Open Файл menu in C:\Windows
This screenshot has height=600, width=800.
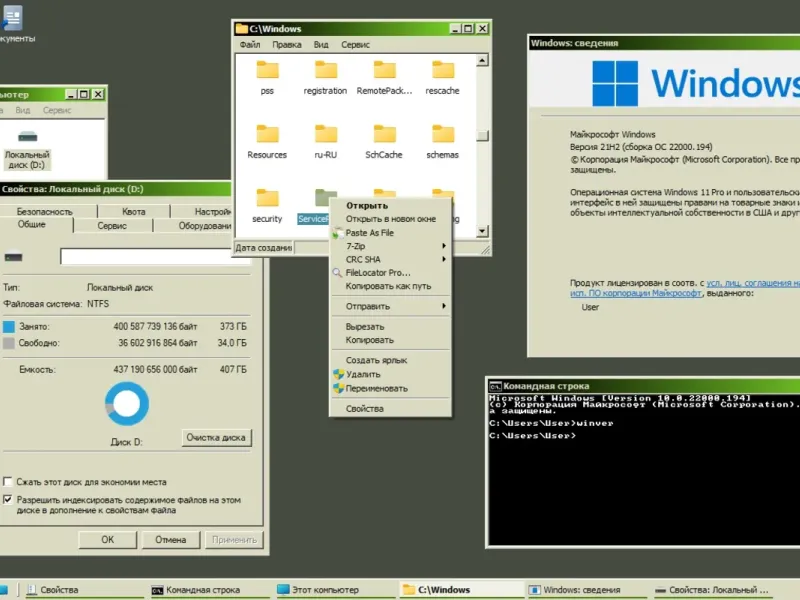(x=250, y=45)
